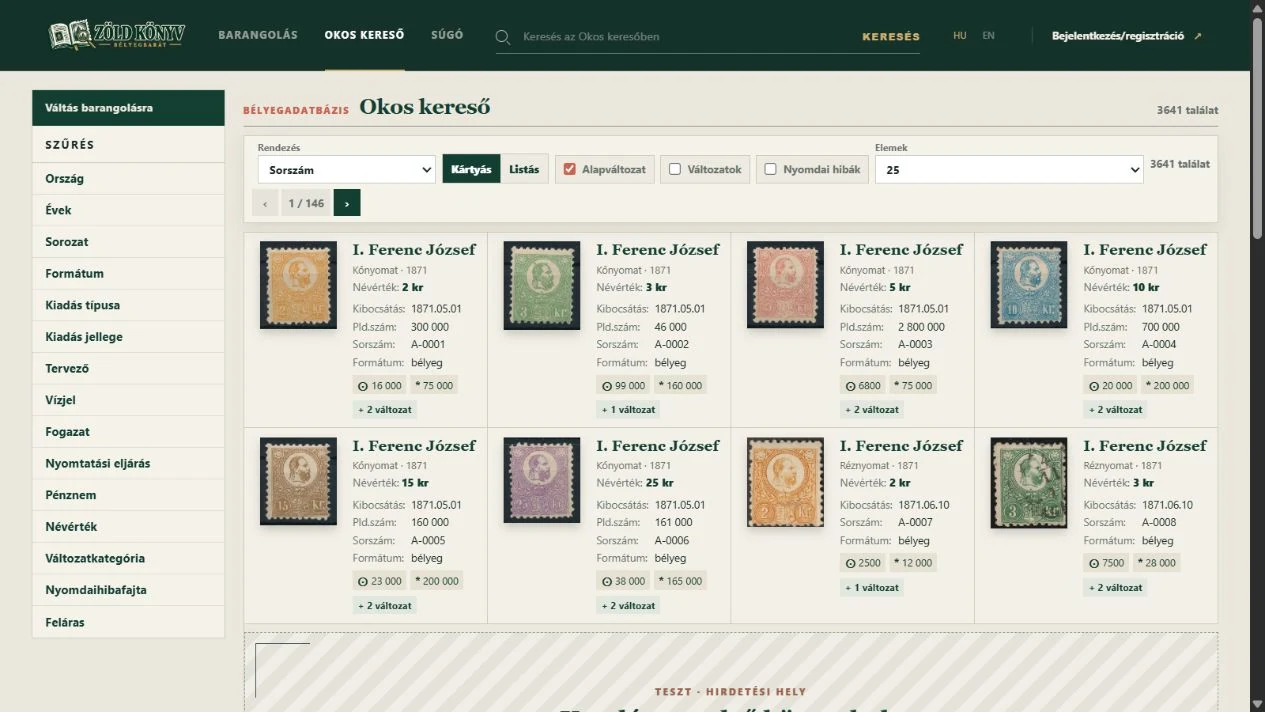Viewport: 1265px width, 712px height.
Task: Click Váltás barangolásra button
Action: [128, 108]
